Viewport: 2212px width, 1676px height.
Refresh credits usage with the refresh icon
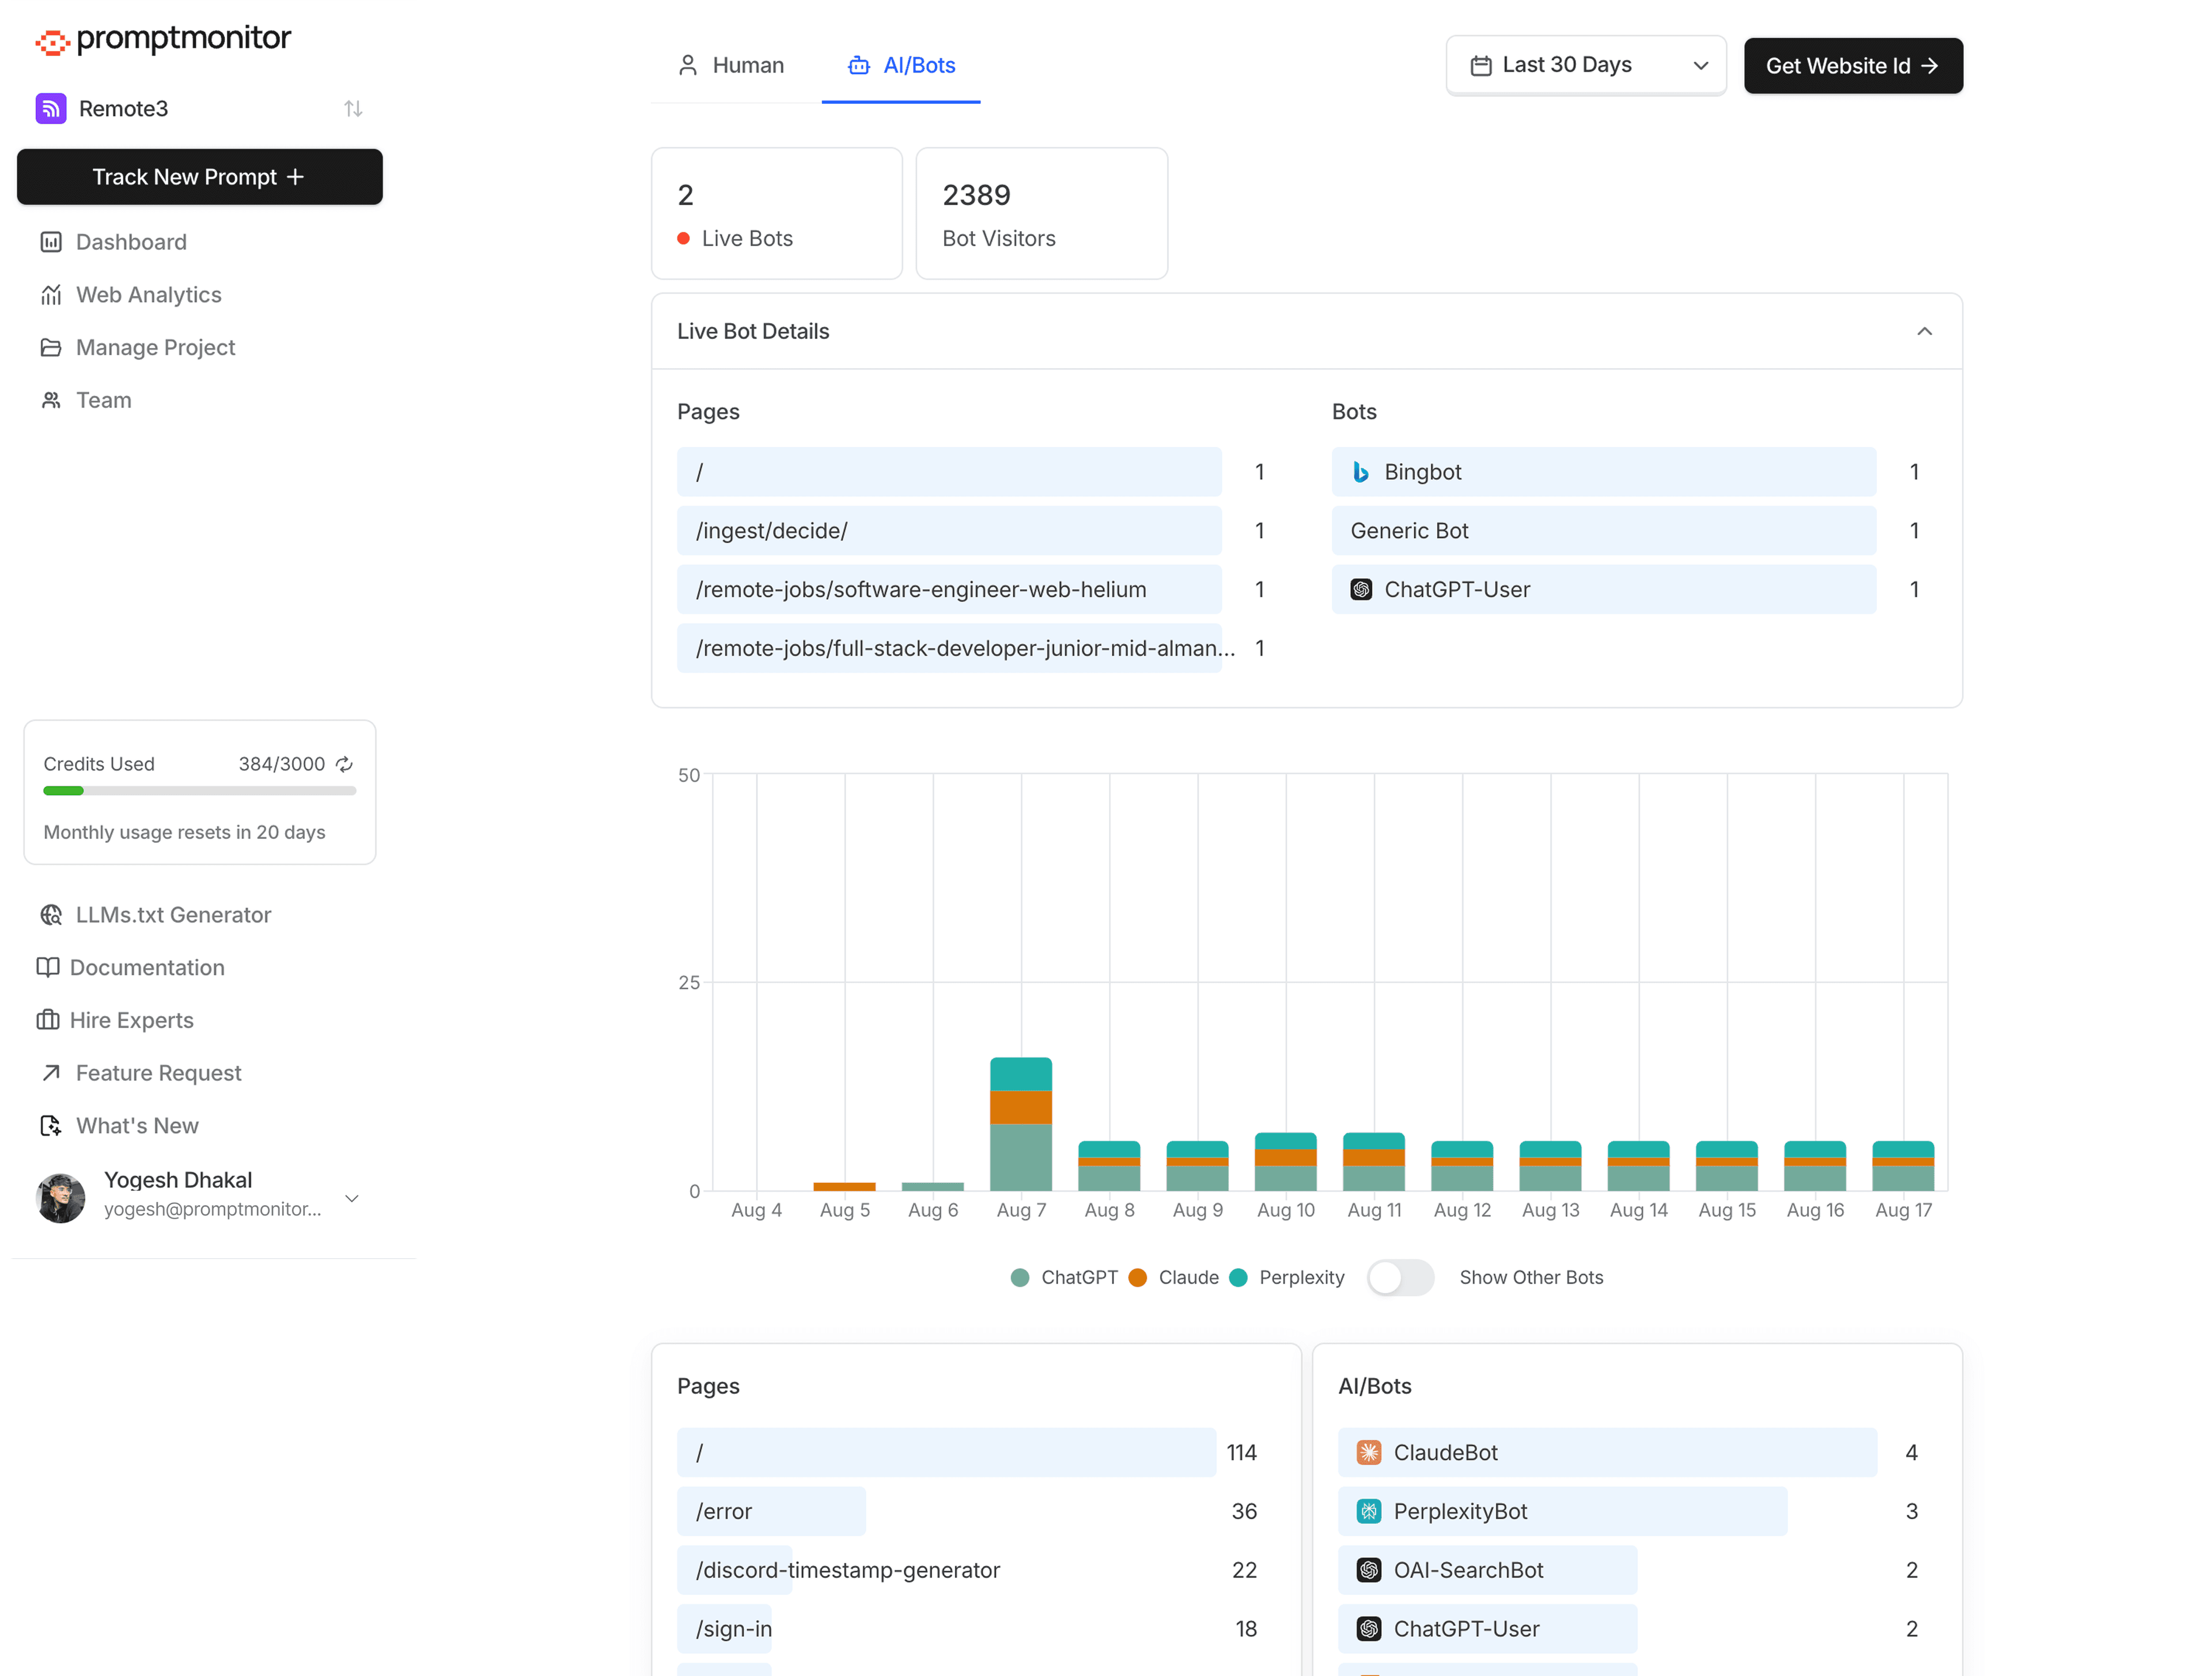(344, 764)
